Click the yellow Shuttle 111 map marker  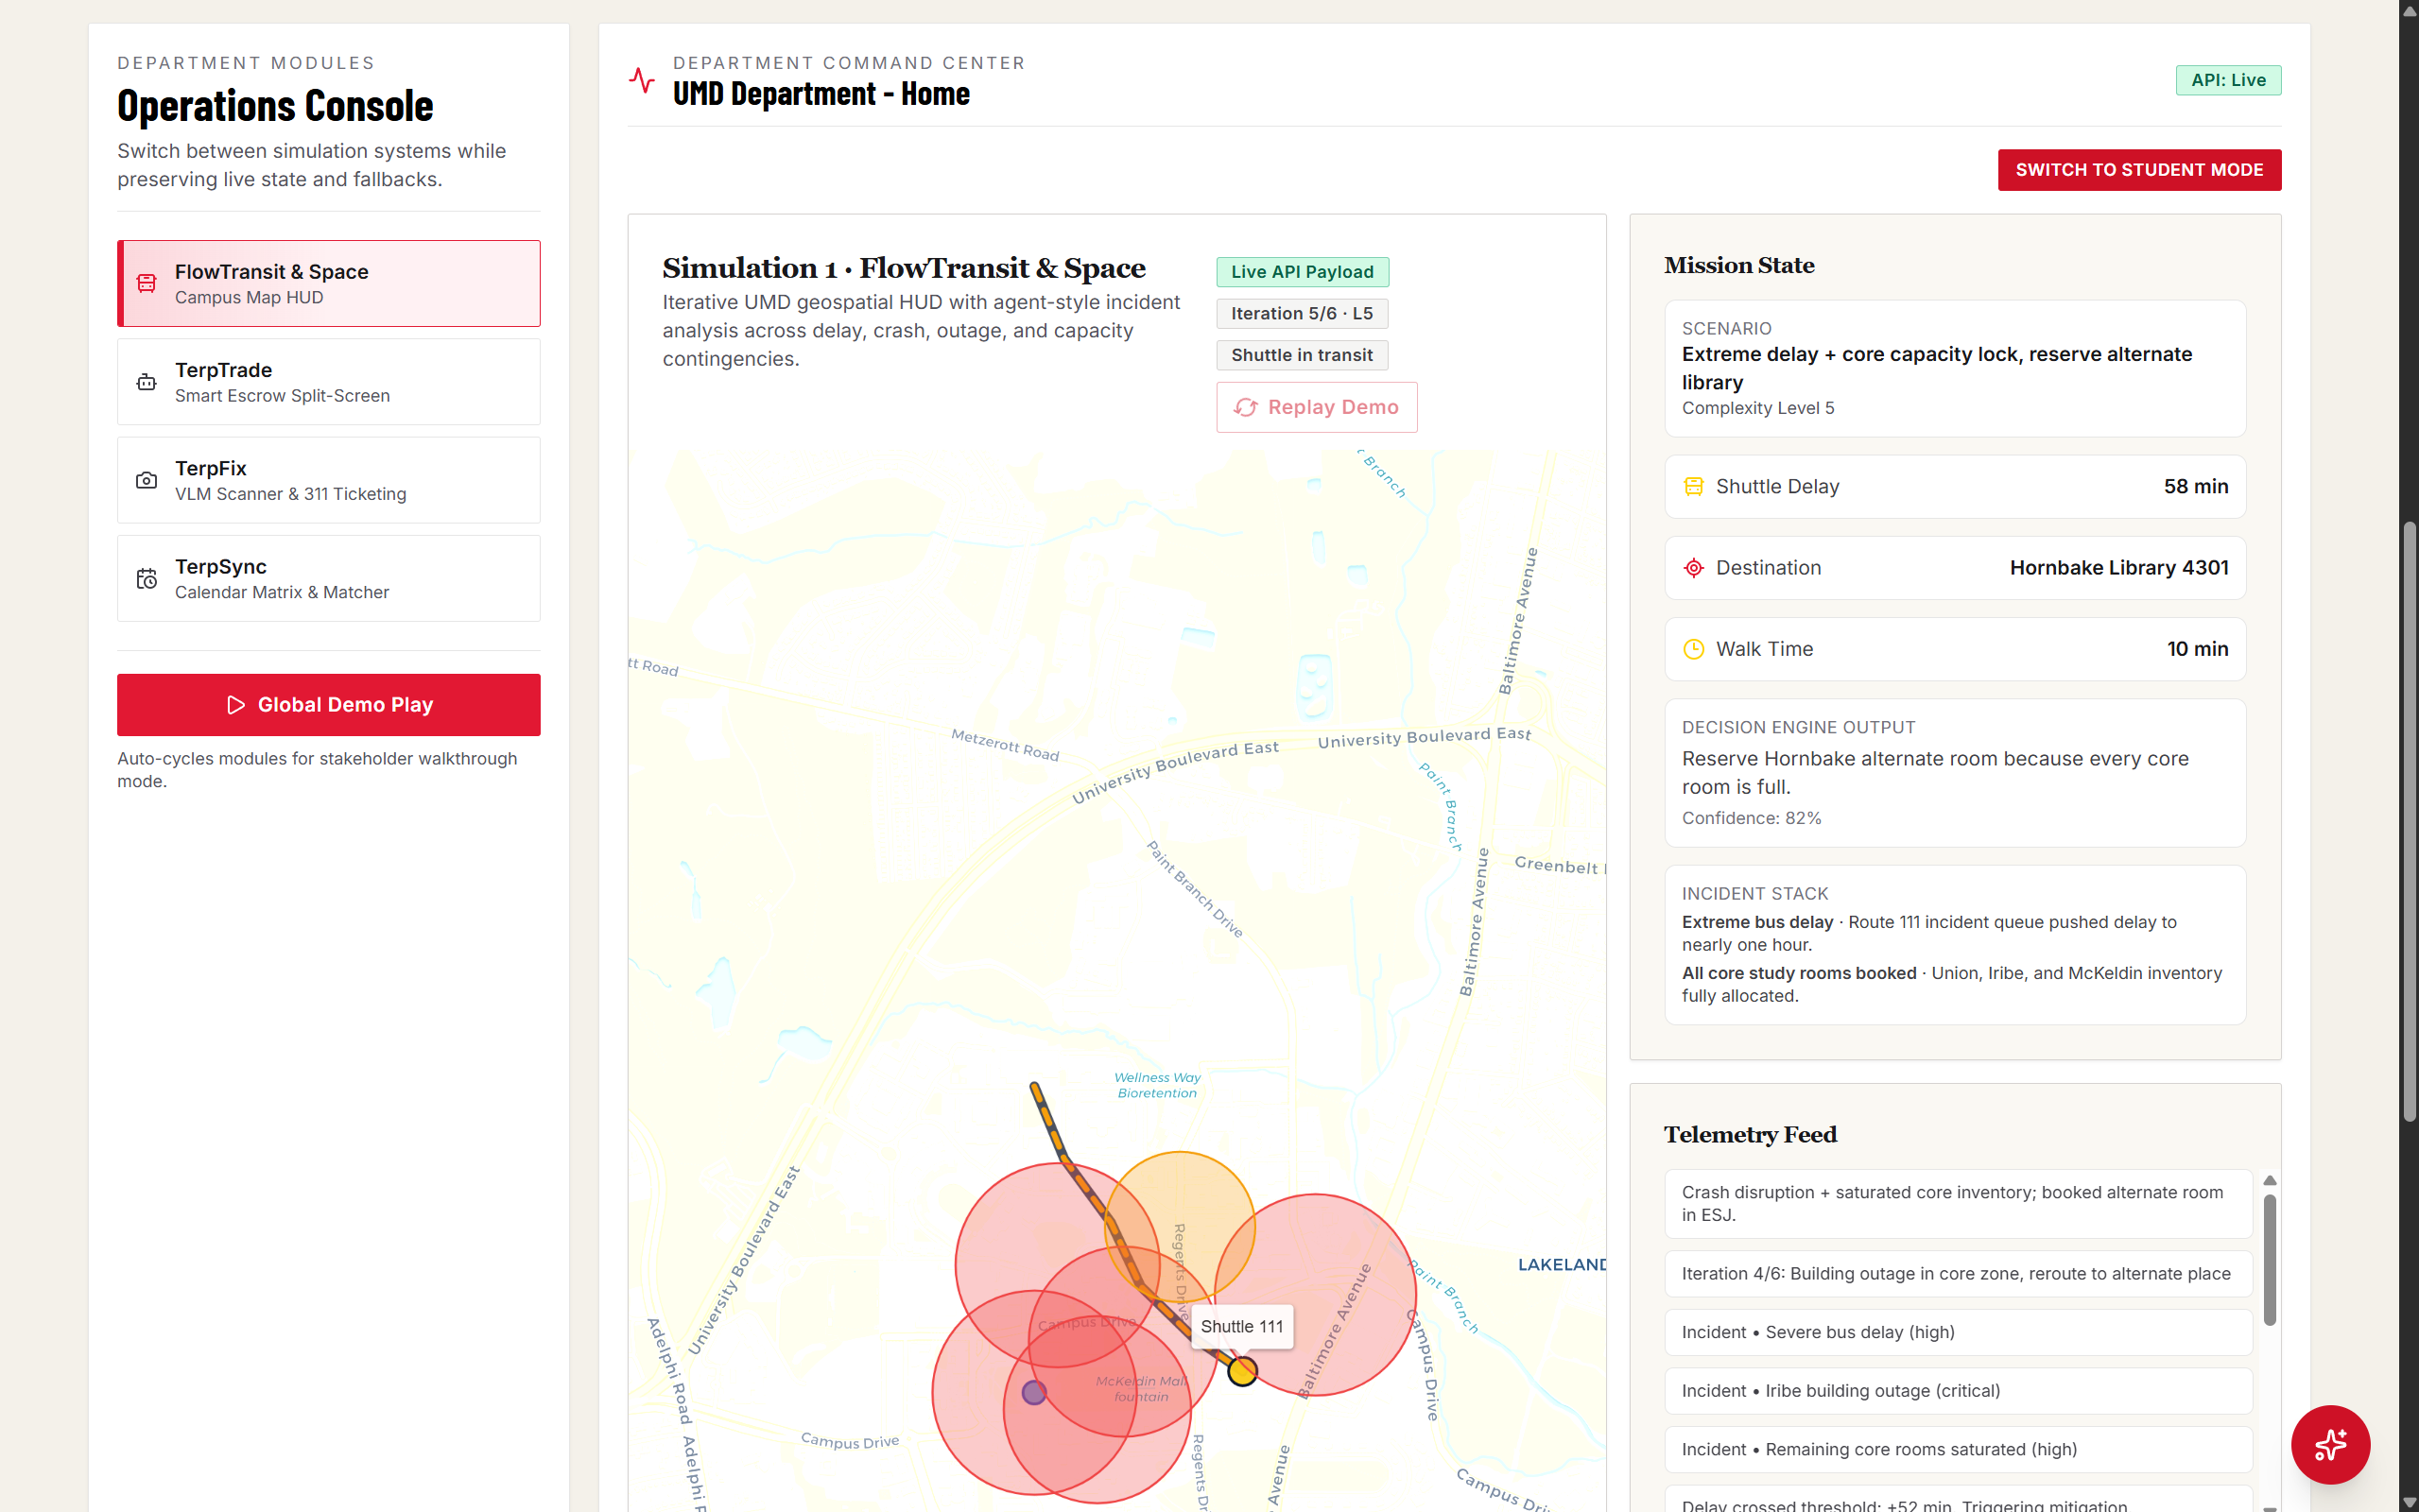1242,1371
